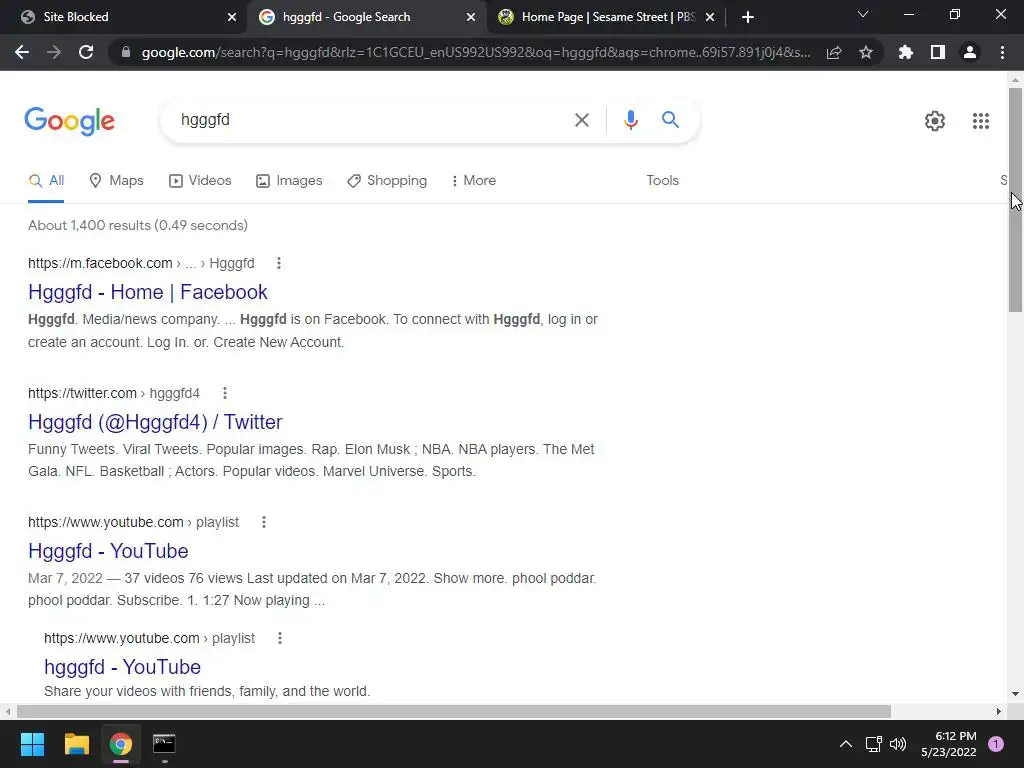Open options for nested YouTube playlist result
The width and height of the screenshot is (1024, 768).
280,638
